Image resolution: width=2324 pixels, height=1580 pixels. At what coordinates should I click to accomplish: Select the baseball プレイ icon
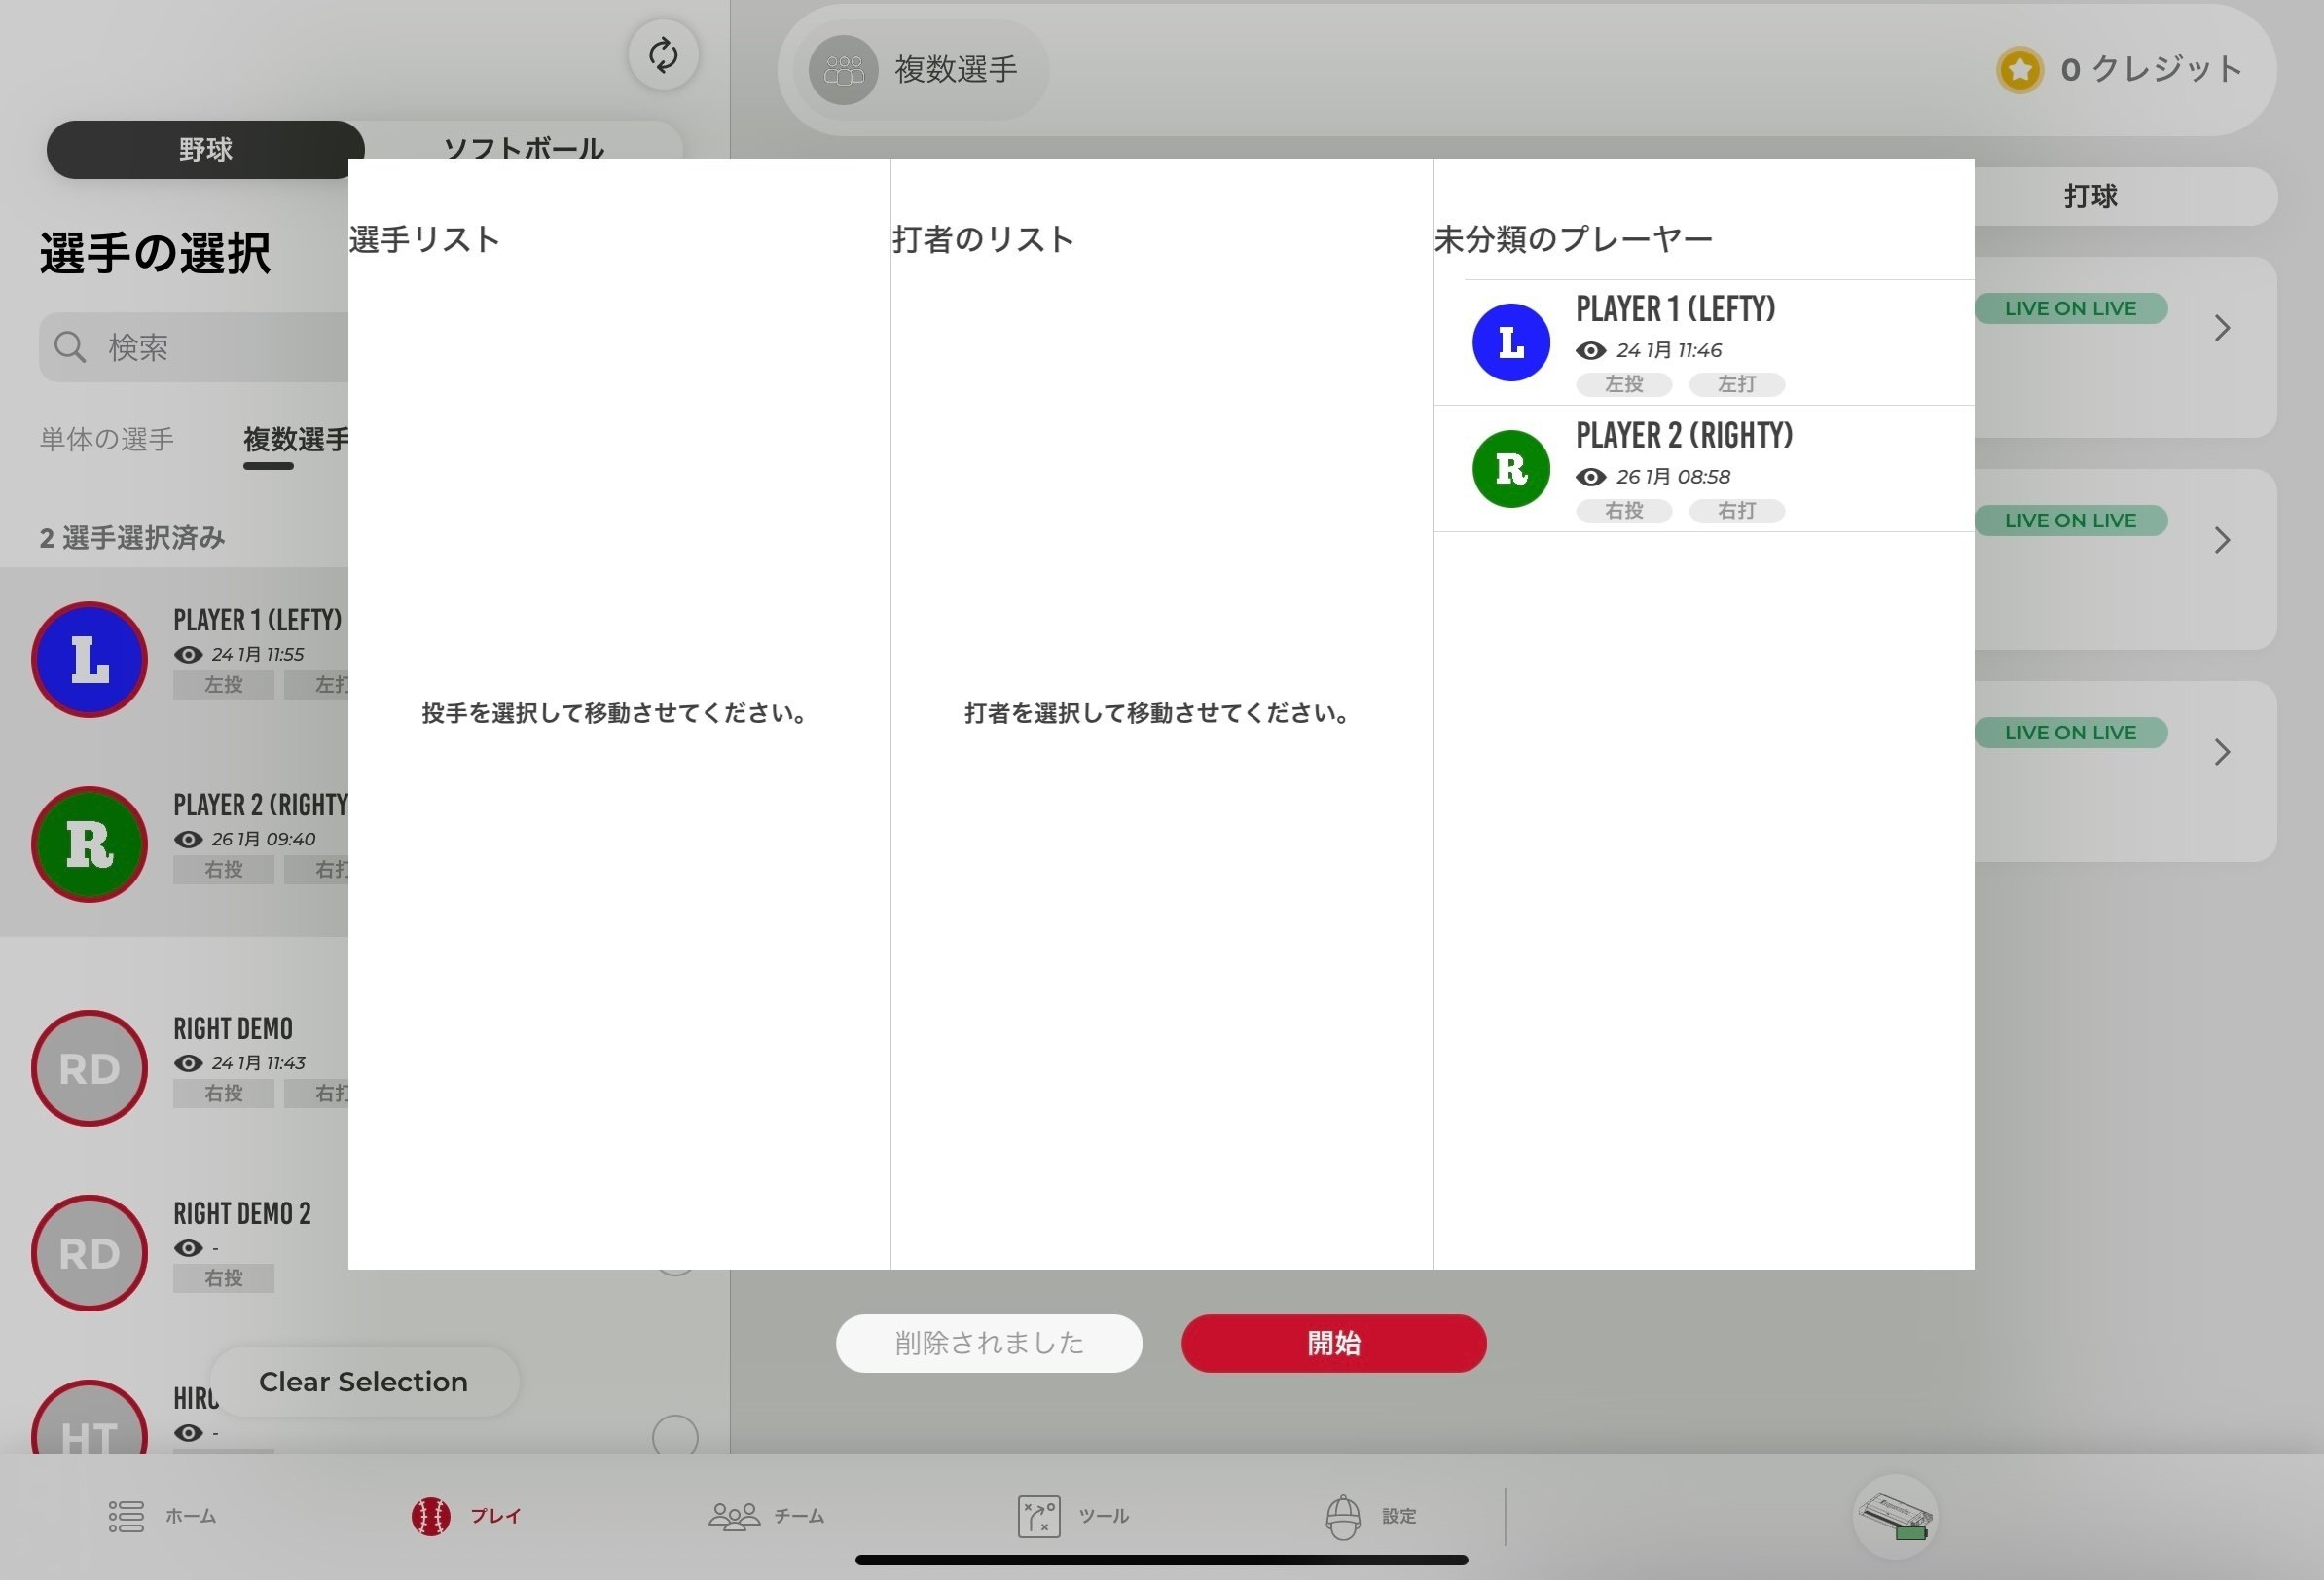[431, 1516]
